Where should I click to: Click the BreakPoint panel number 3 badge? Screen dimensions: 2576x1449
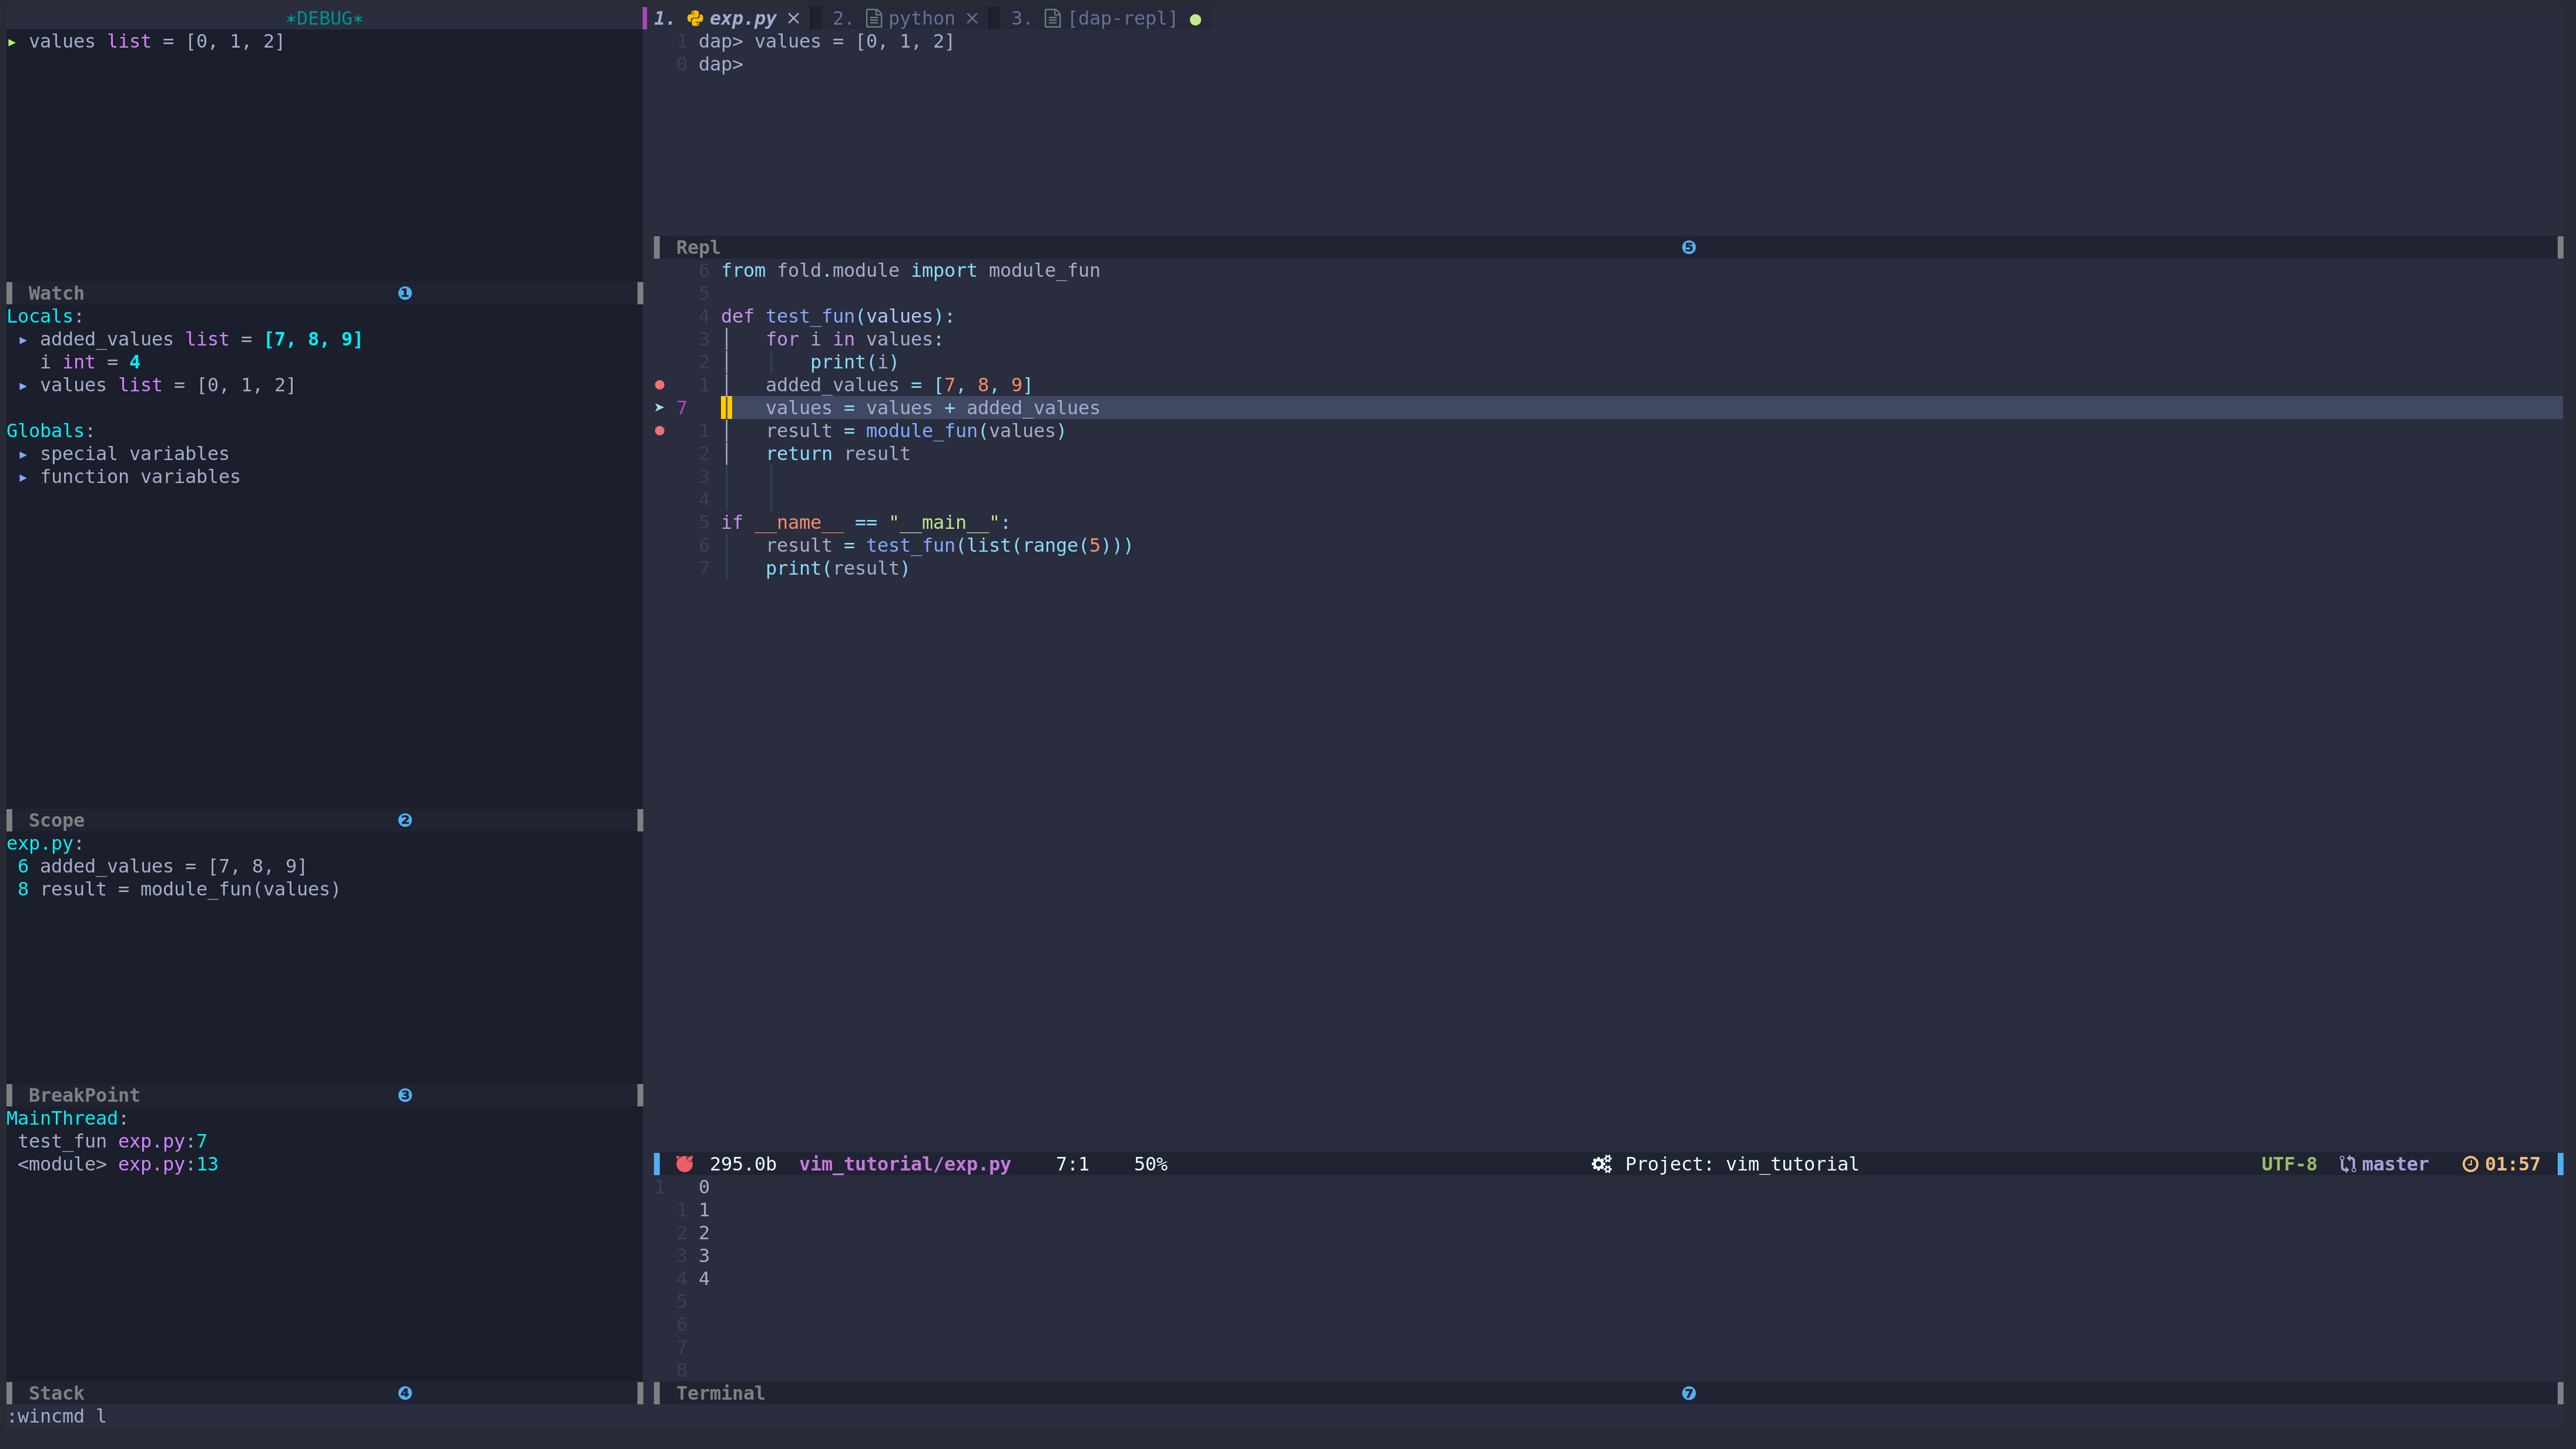[405, 1095]
